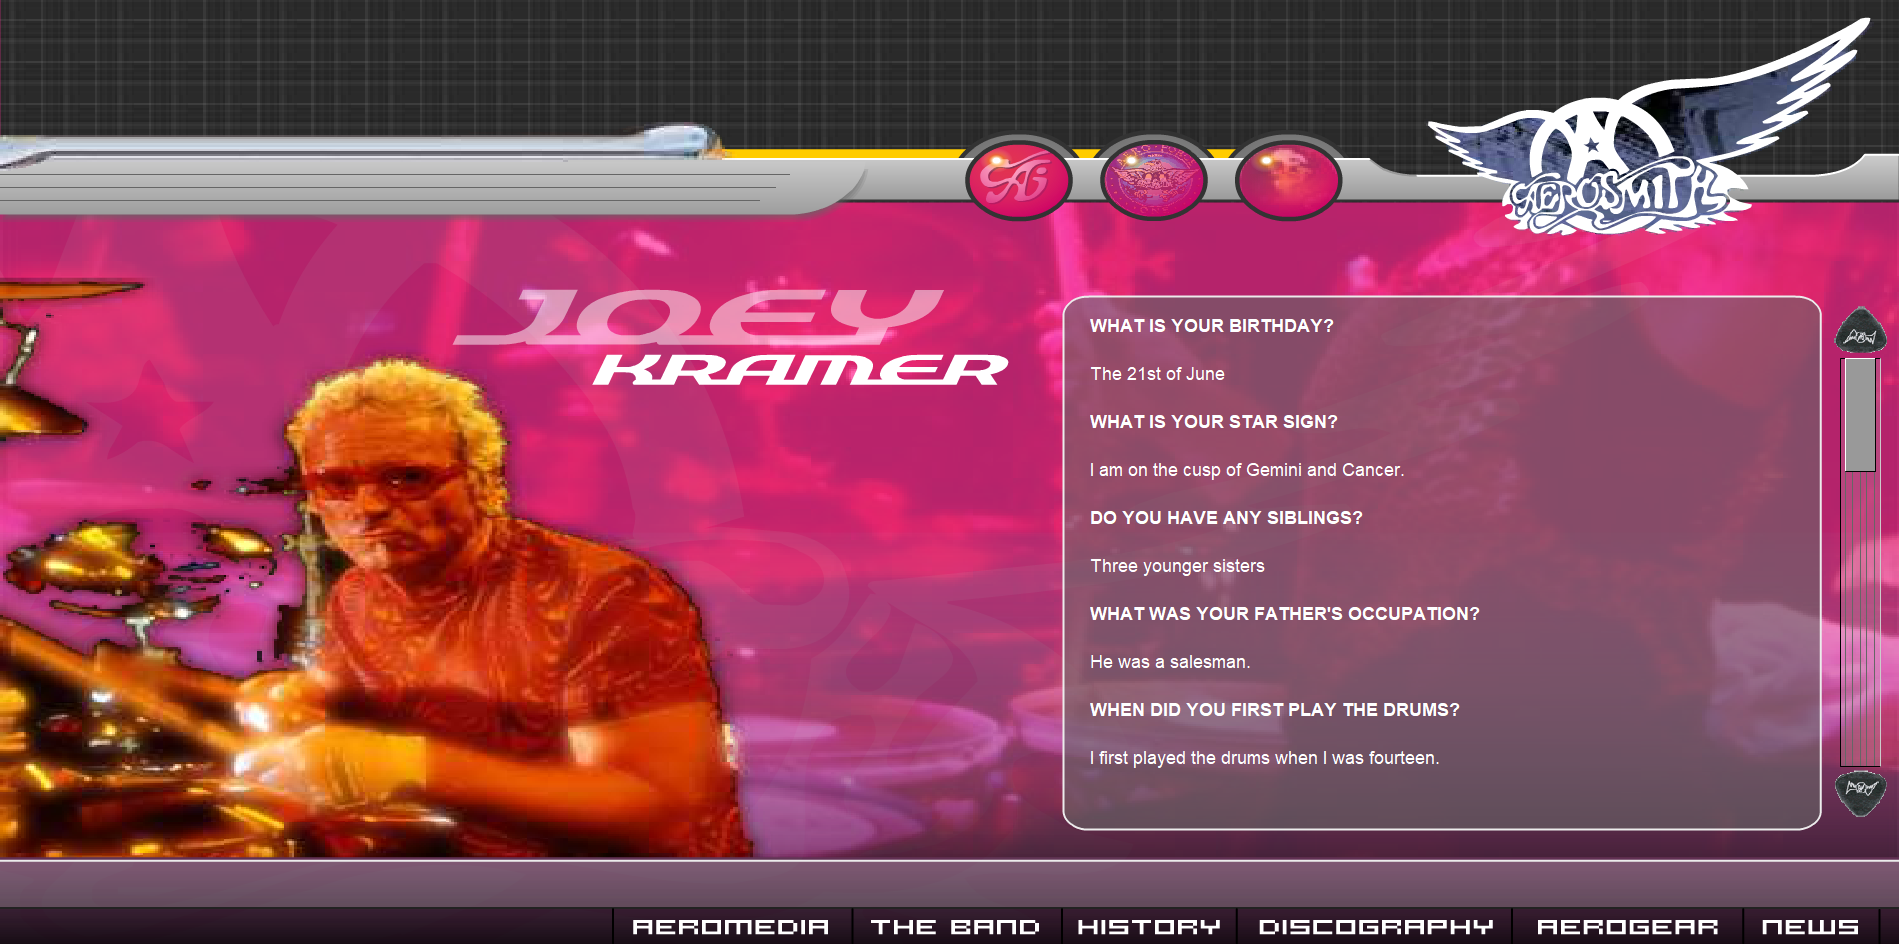Go to the NEWS section
This screenshot has height=944, width=1899.
pyautogui.click(x=1810, y=927)
